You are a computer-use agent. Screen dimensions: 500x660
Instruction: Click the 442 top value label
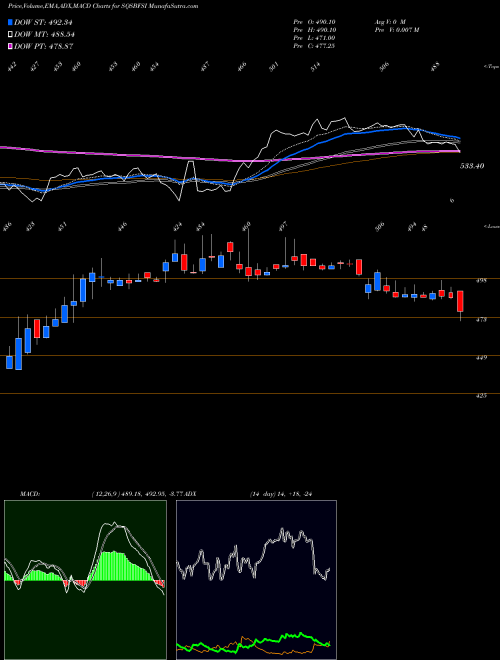pyautogui.click(x=13, y=67)
